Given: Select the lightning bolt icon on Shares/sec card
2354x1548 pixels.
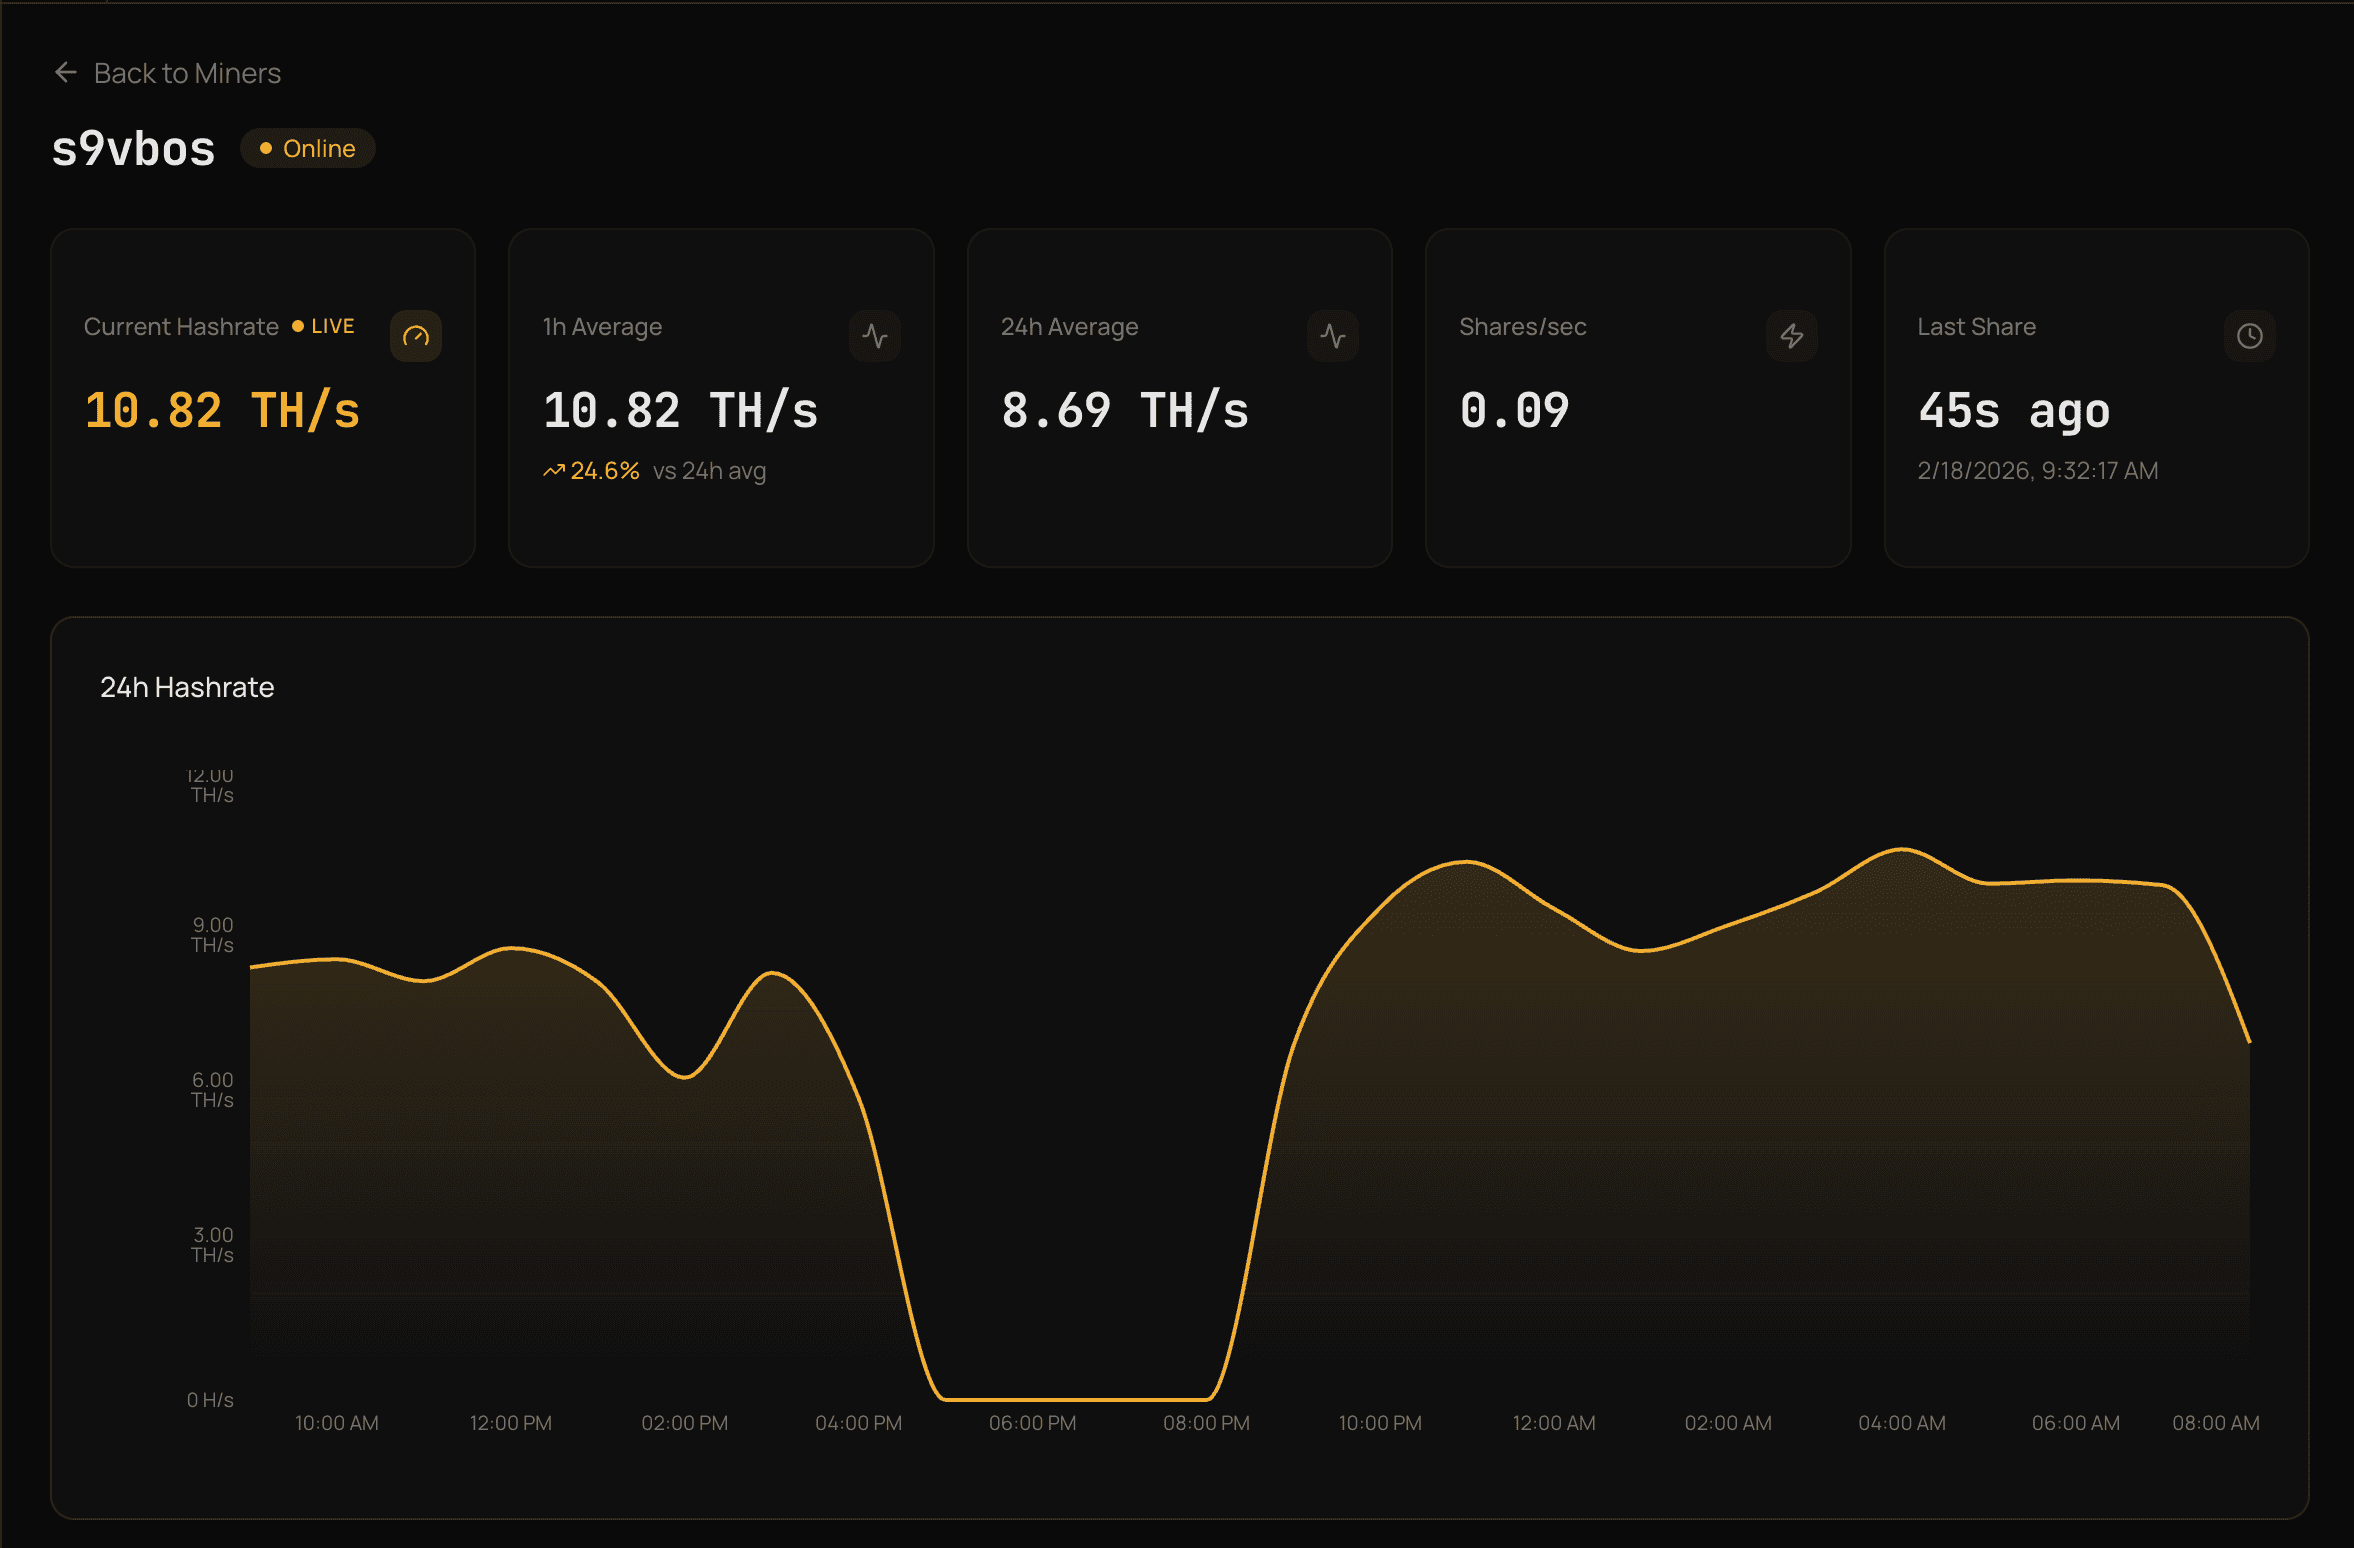Looking at the screenshot, I should click(x=1793, y=336).
